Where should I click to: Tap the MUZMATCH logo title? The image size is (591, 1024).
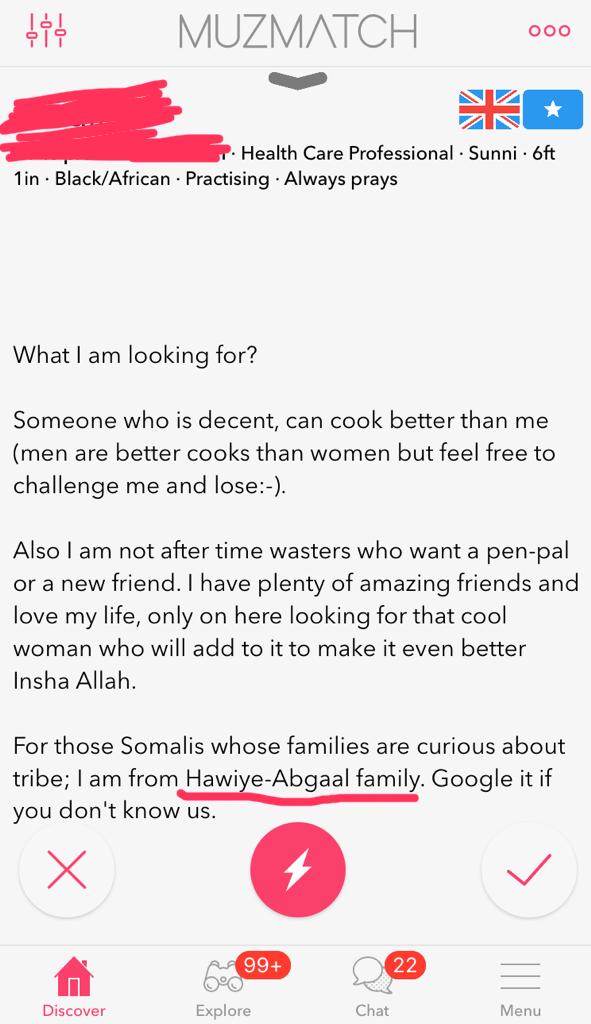tap(298, 31)
